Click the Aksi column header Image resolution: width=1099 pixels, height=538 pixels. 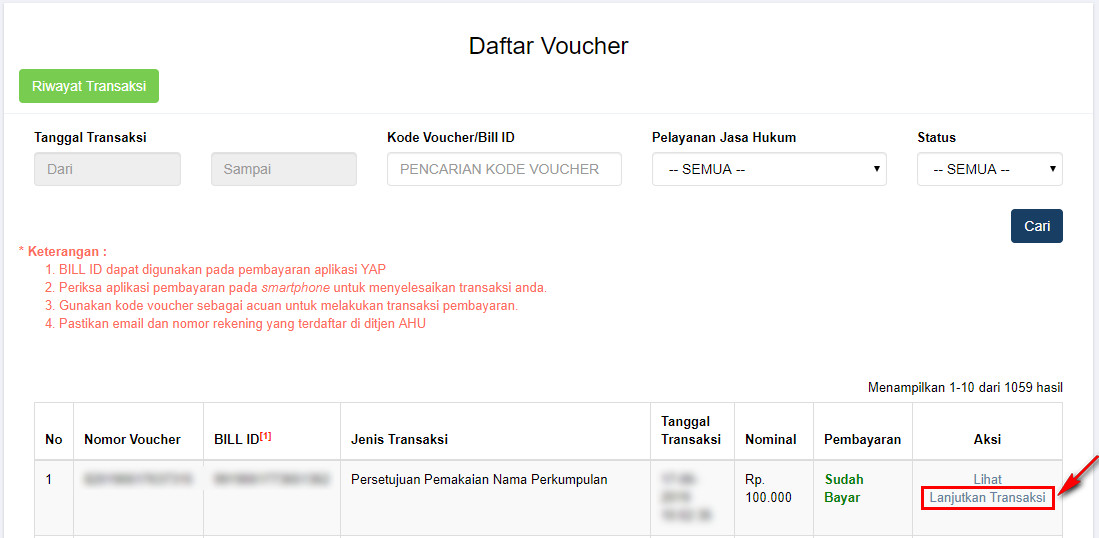(x=988, y=440)
